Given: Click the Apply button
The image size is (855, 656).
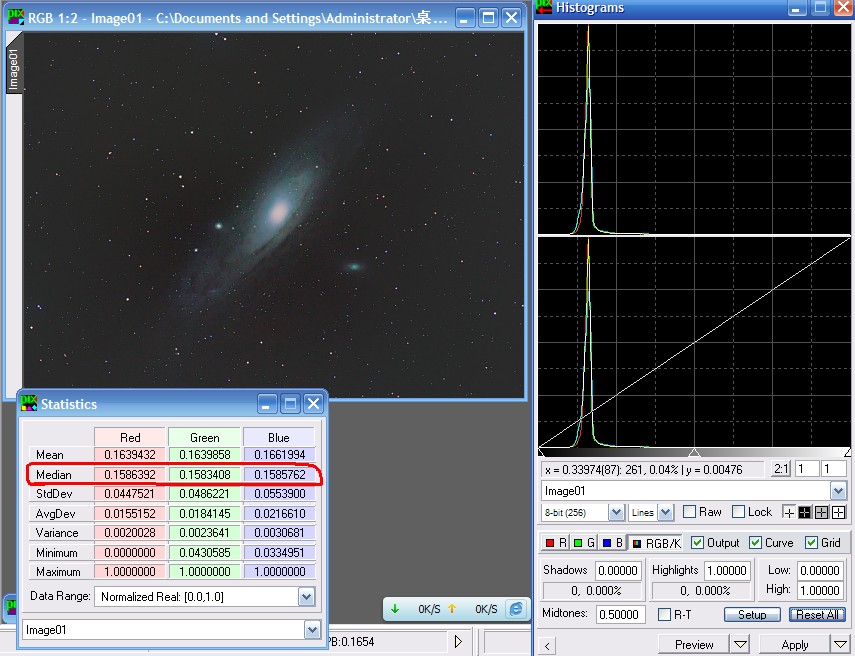Looking at the screenshot, I should click(x=795, y=645).
